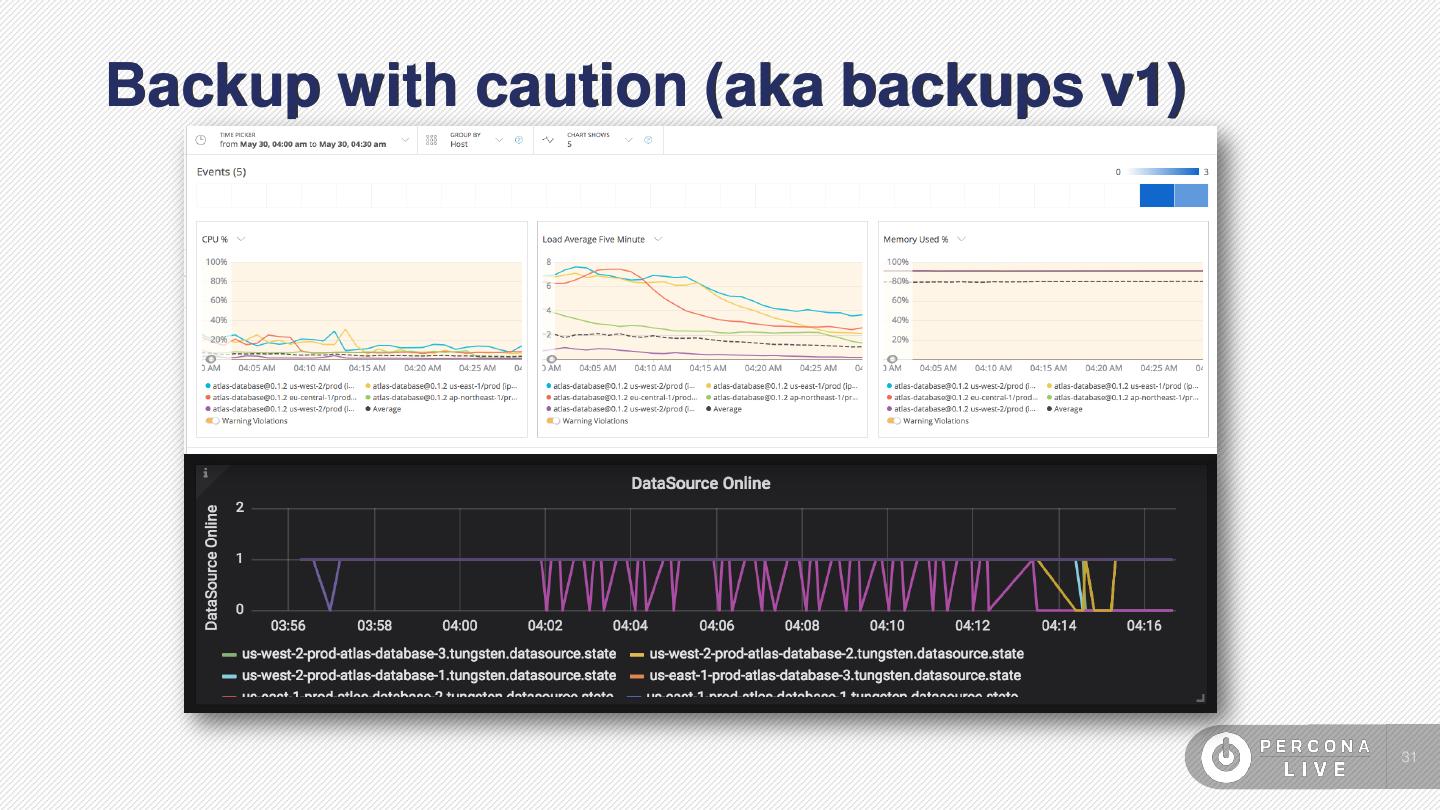This screenshot has width=1440, height=810.
Task: Toggle the green ap-northeast-1 series in Load Average legend
Action: point(783,397)
